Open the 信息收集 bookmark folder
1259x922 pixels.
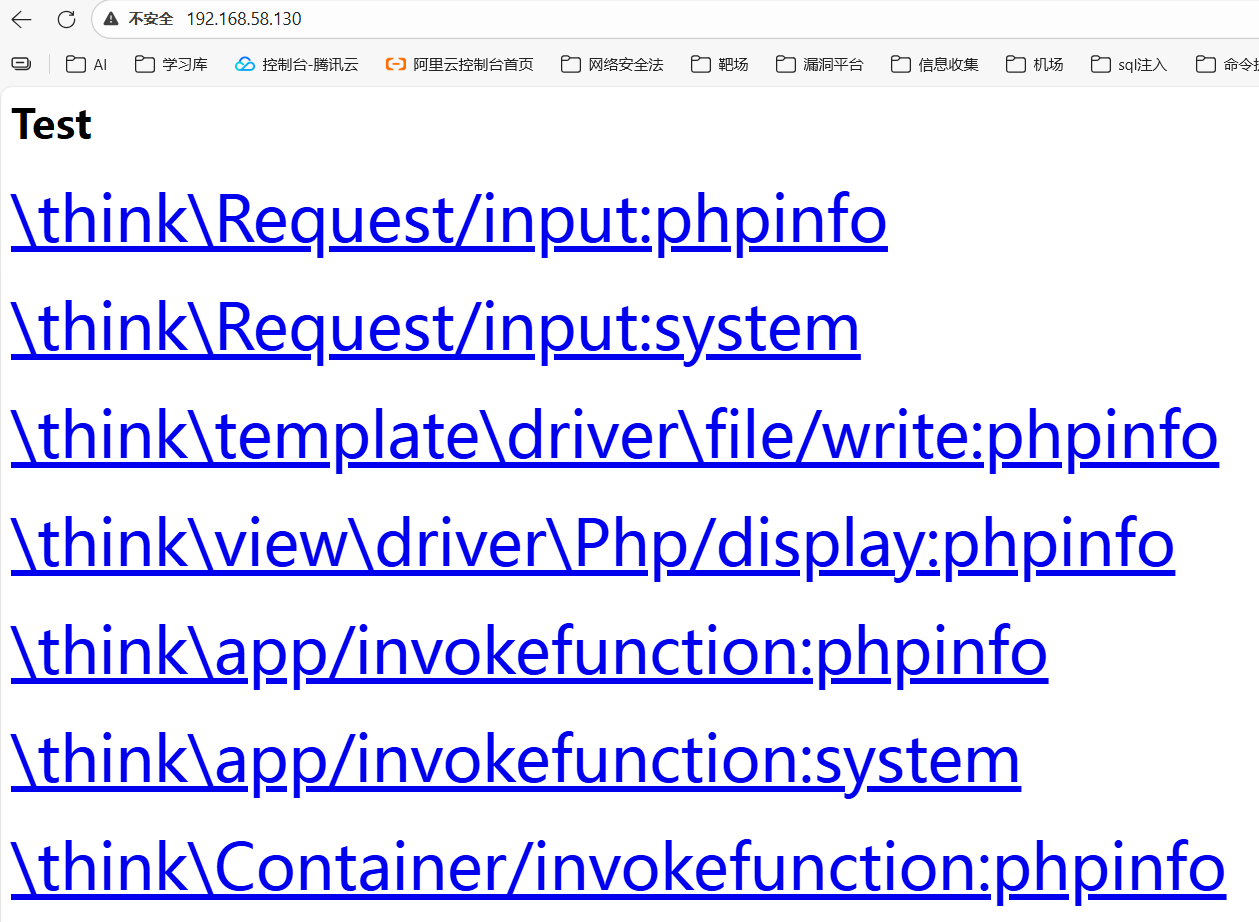click(935, 64)
